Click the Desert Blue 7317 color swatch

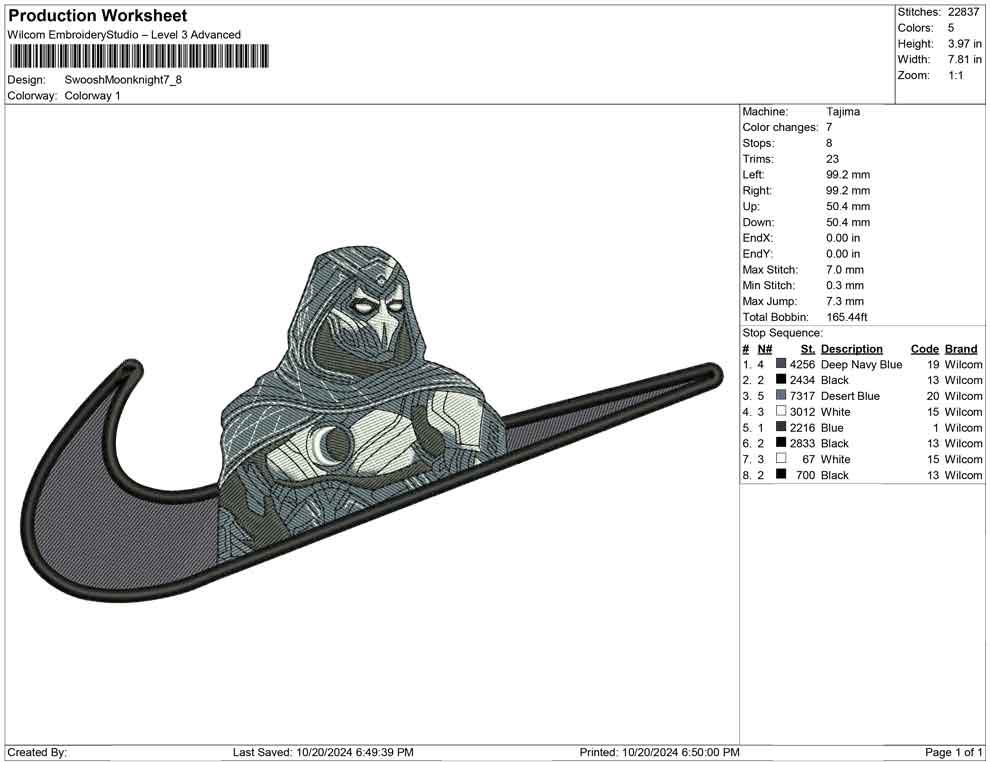[x=781, y=395]
